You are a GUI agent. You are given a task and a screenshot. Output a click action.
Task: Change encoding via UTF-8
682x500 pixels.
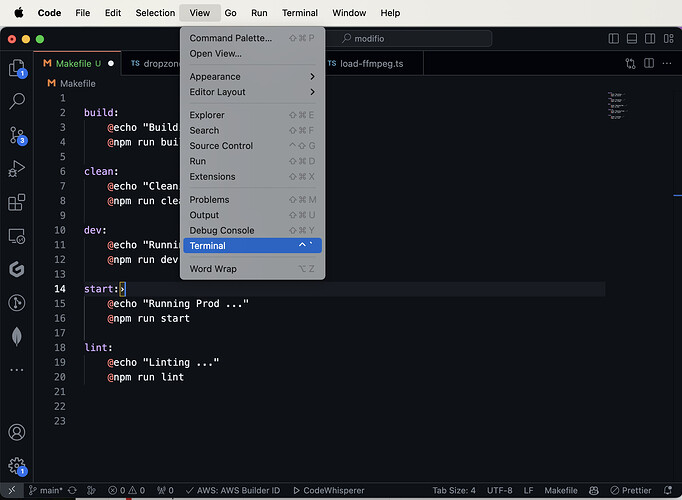pyautogui.click(x=499, y=490)
